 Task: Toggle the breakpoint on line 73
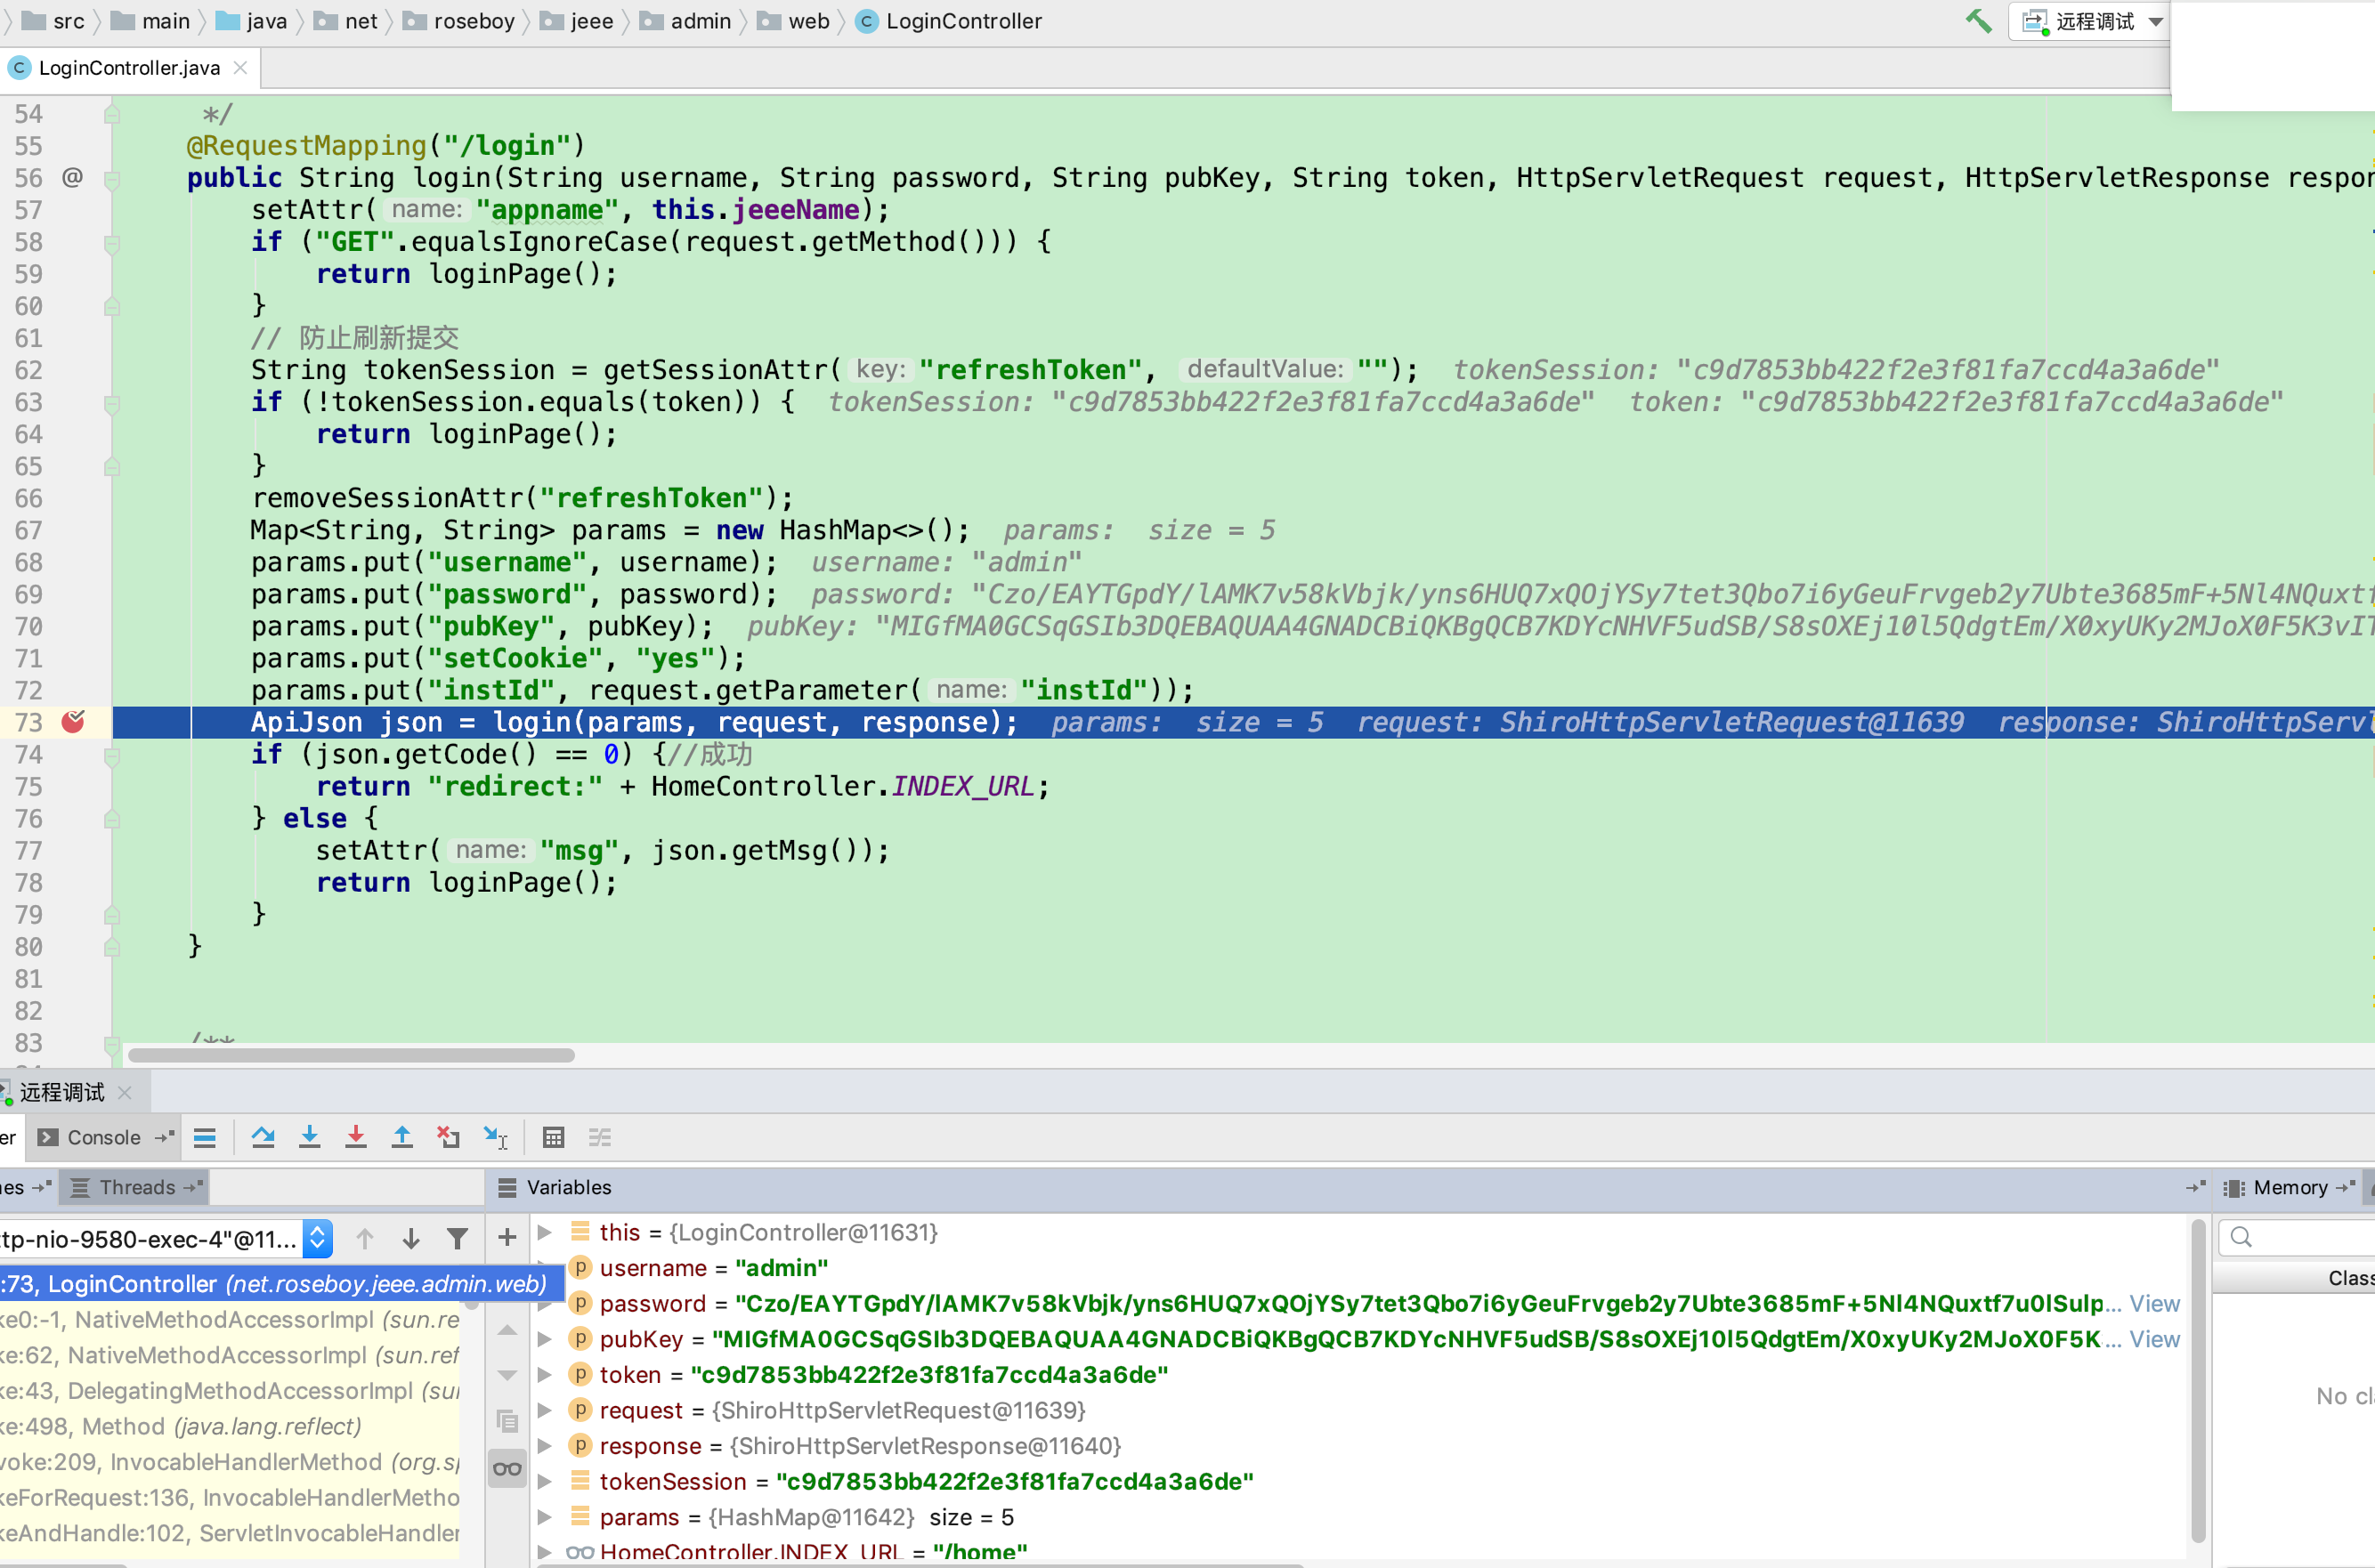coord(73,721)
